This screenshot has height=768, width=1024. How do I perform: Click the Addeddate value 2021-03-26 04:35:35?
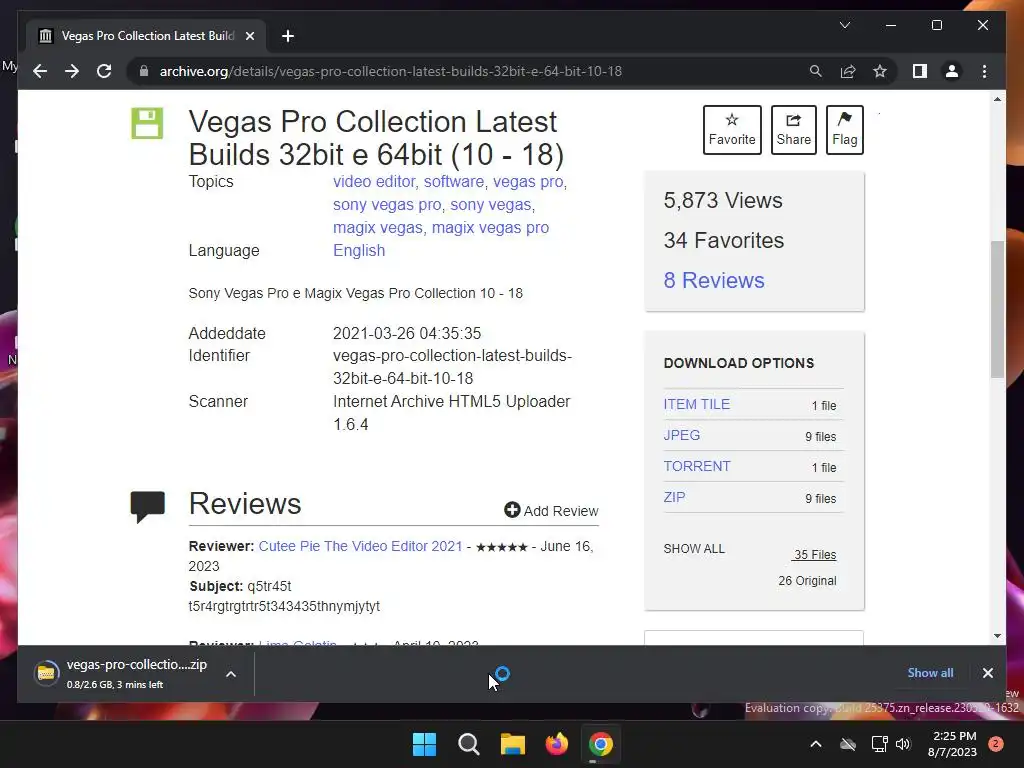pyautogui.click(x=407, y=333)
